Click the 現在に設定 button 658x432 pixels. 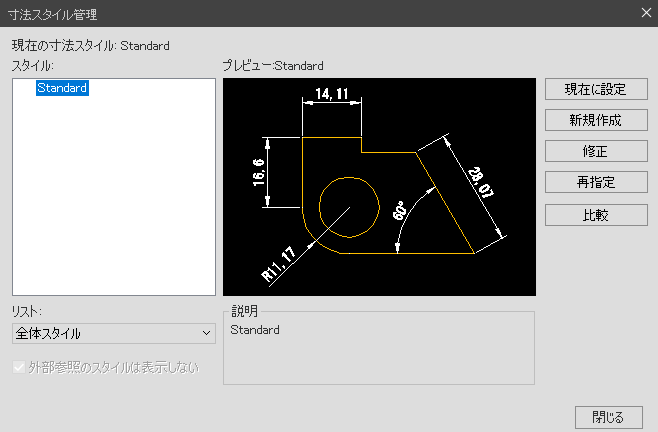pyautogui.click(x=596, y=89)
